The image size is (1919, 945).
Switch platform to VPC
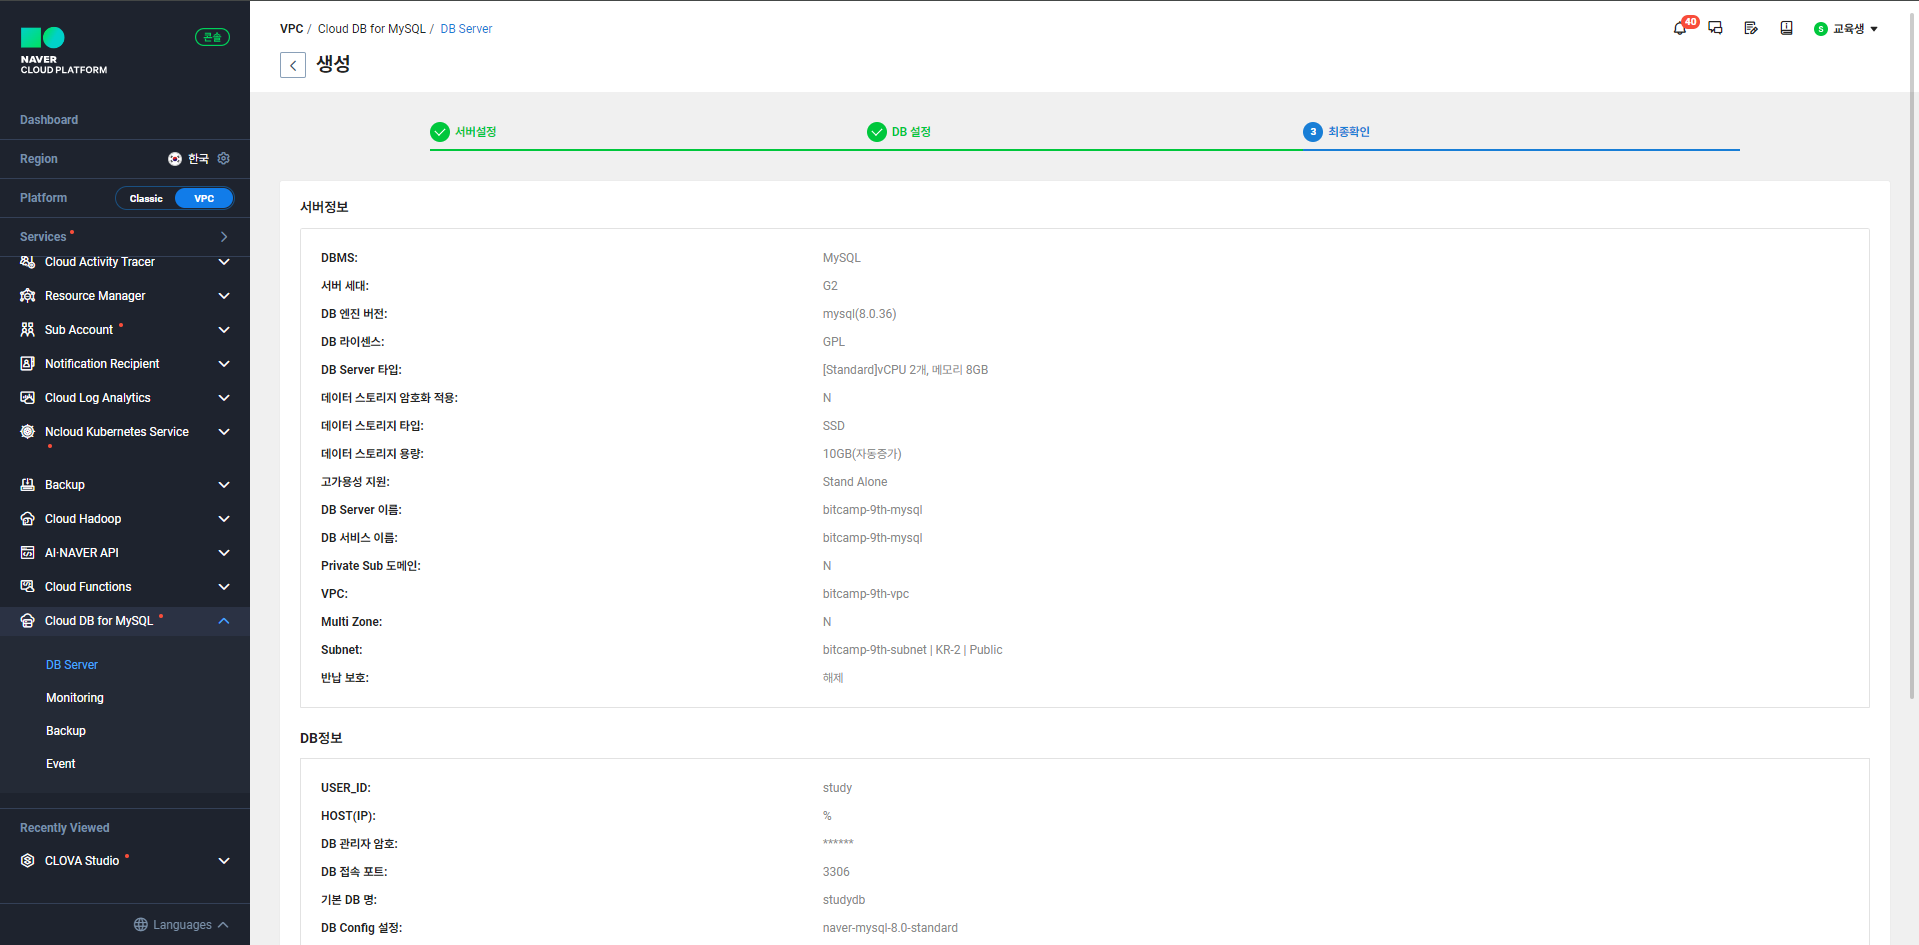click(204, 198)
